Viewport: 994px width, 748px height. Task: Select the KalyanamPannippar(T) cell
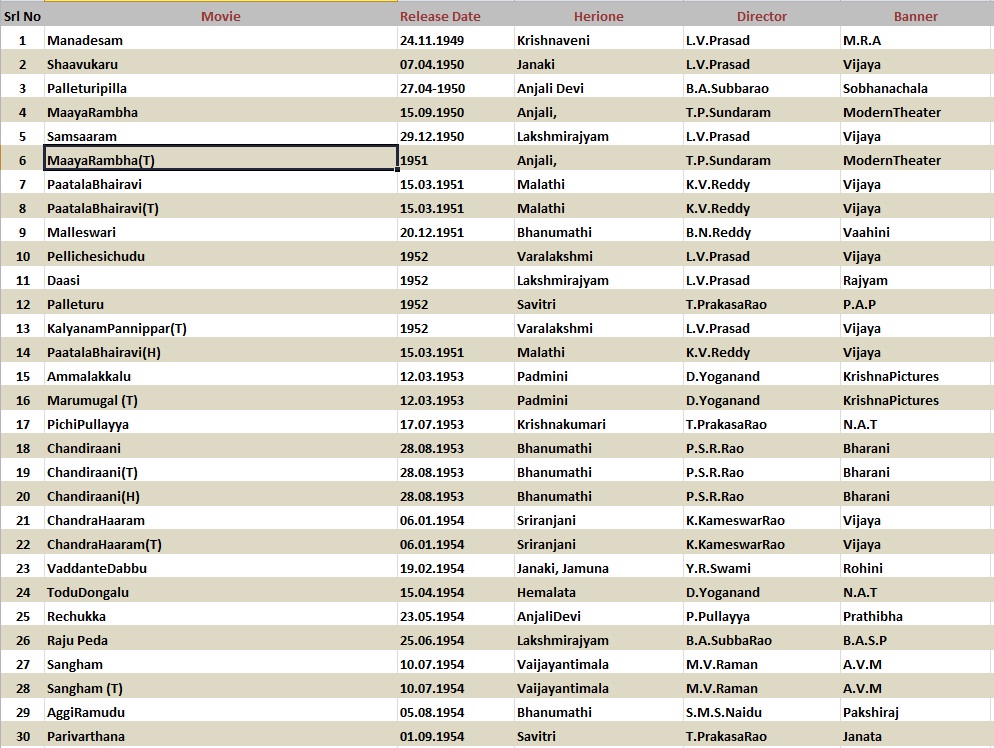tap(221, 328)
